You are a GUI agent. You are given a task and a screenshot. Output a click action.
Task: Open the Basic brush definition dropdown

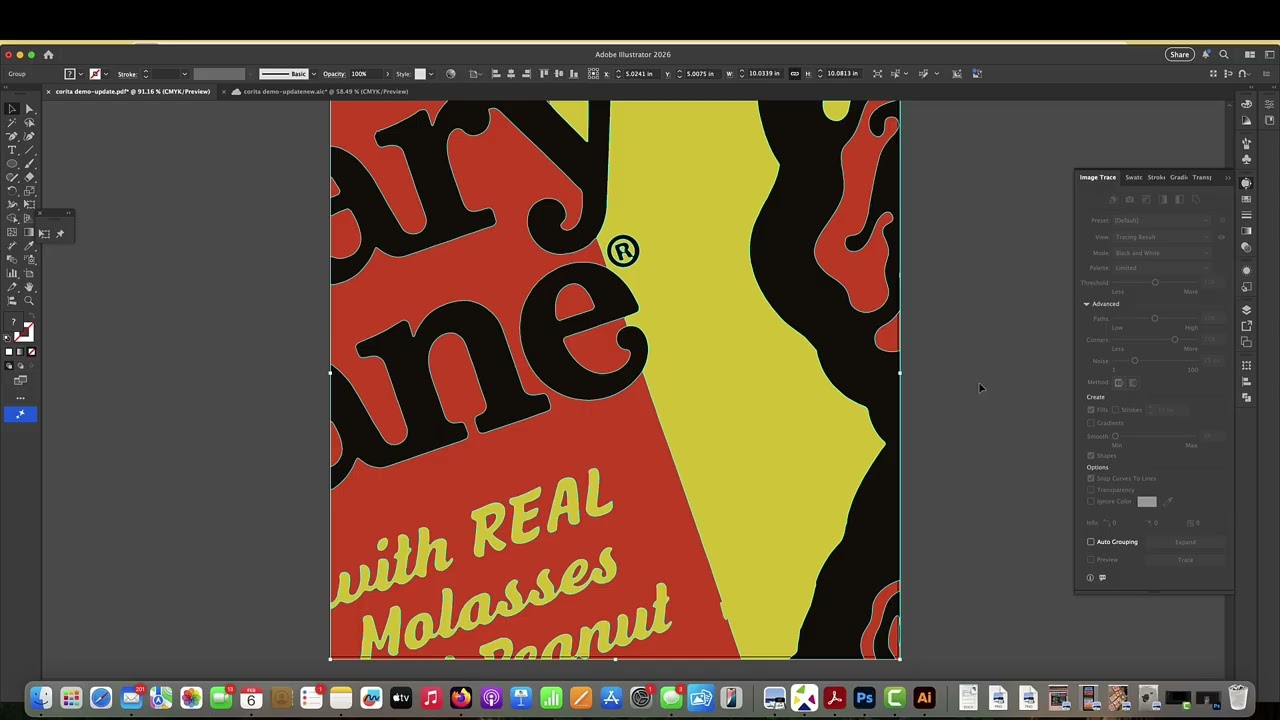tap(314, 74)
